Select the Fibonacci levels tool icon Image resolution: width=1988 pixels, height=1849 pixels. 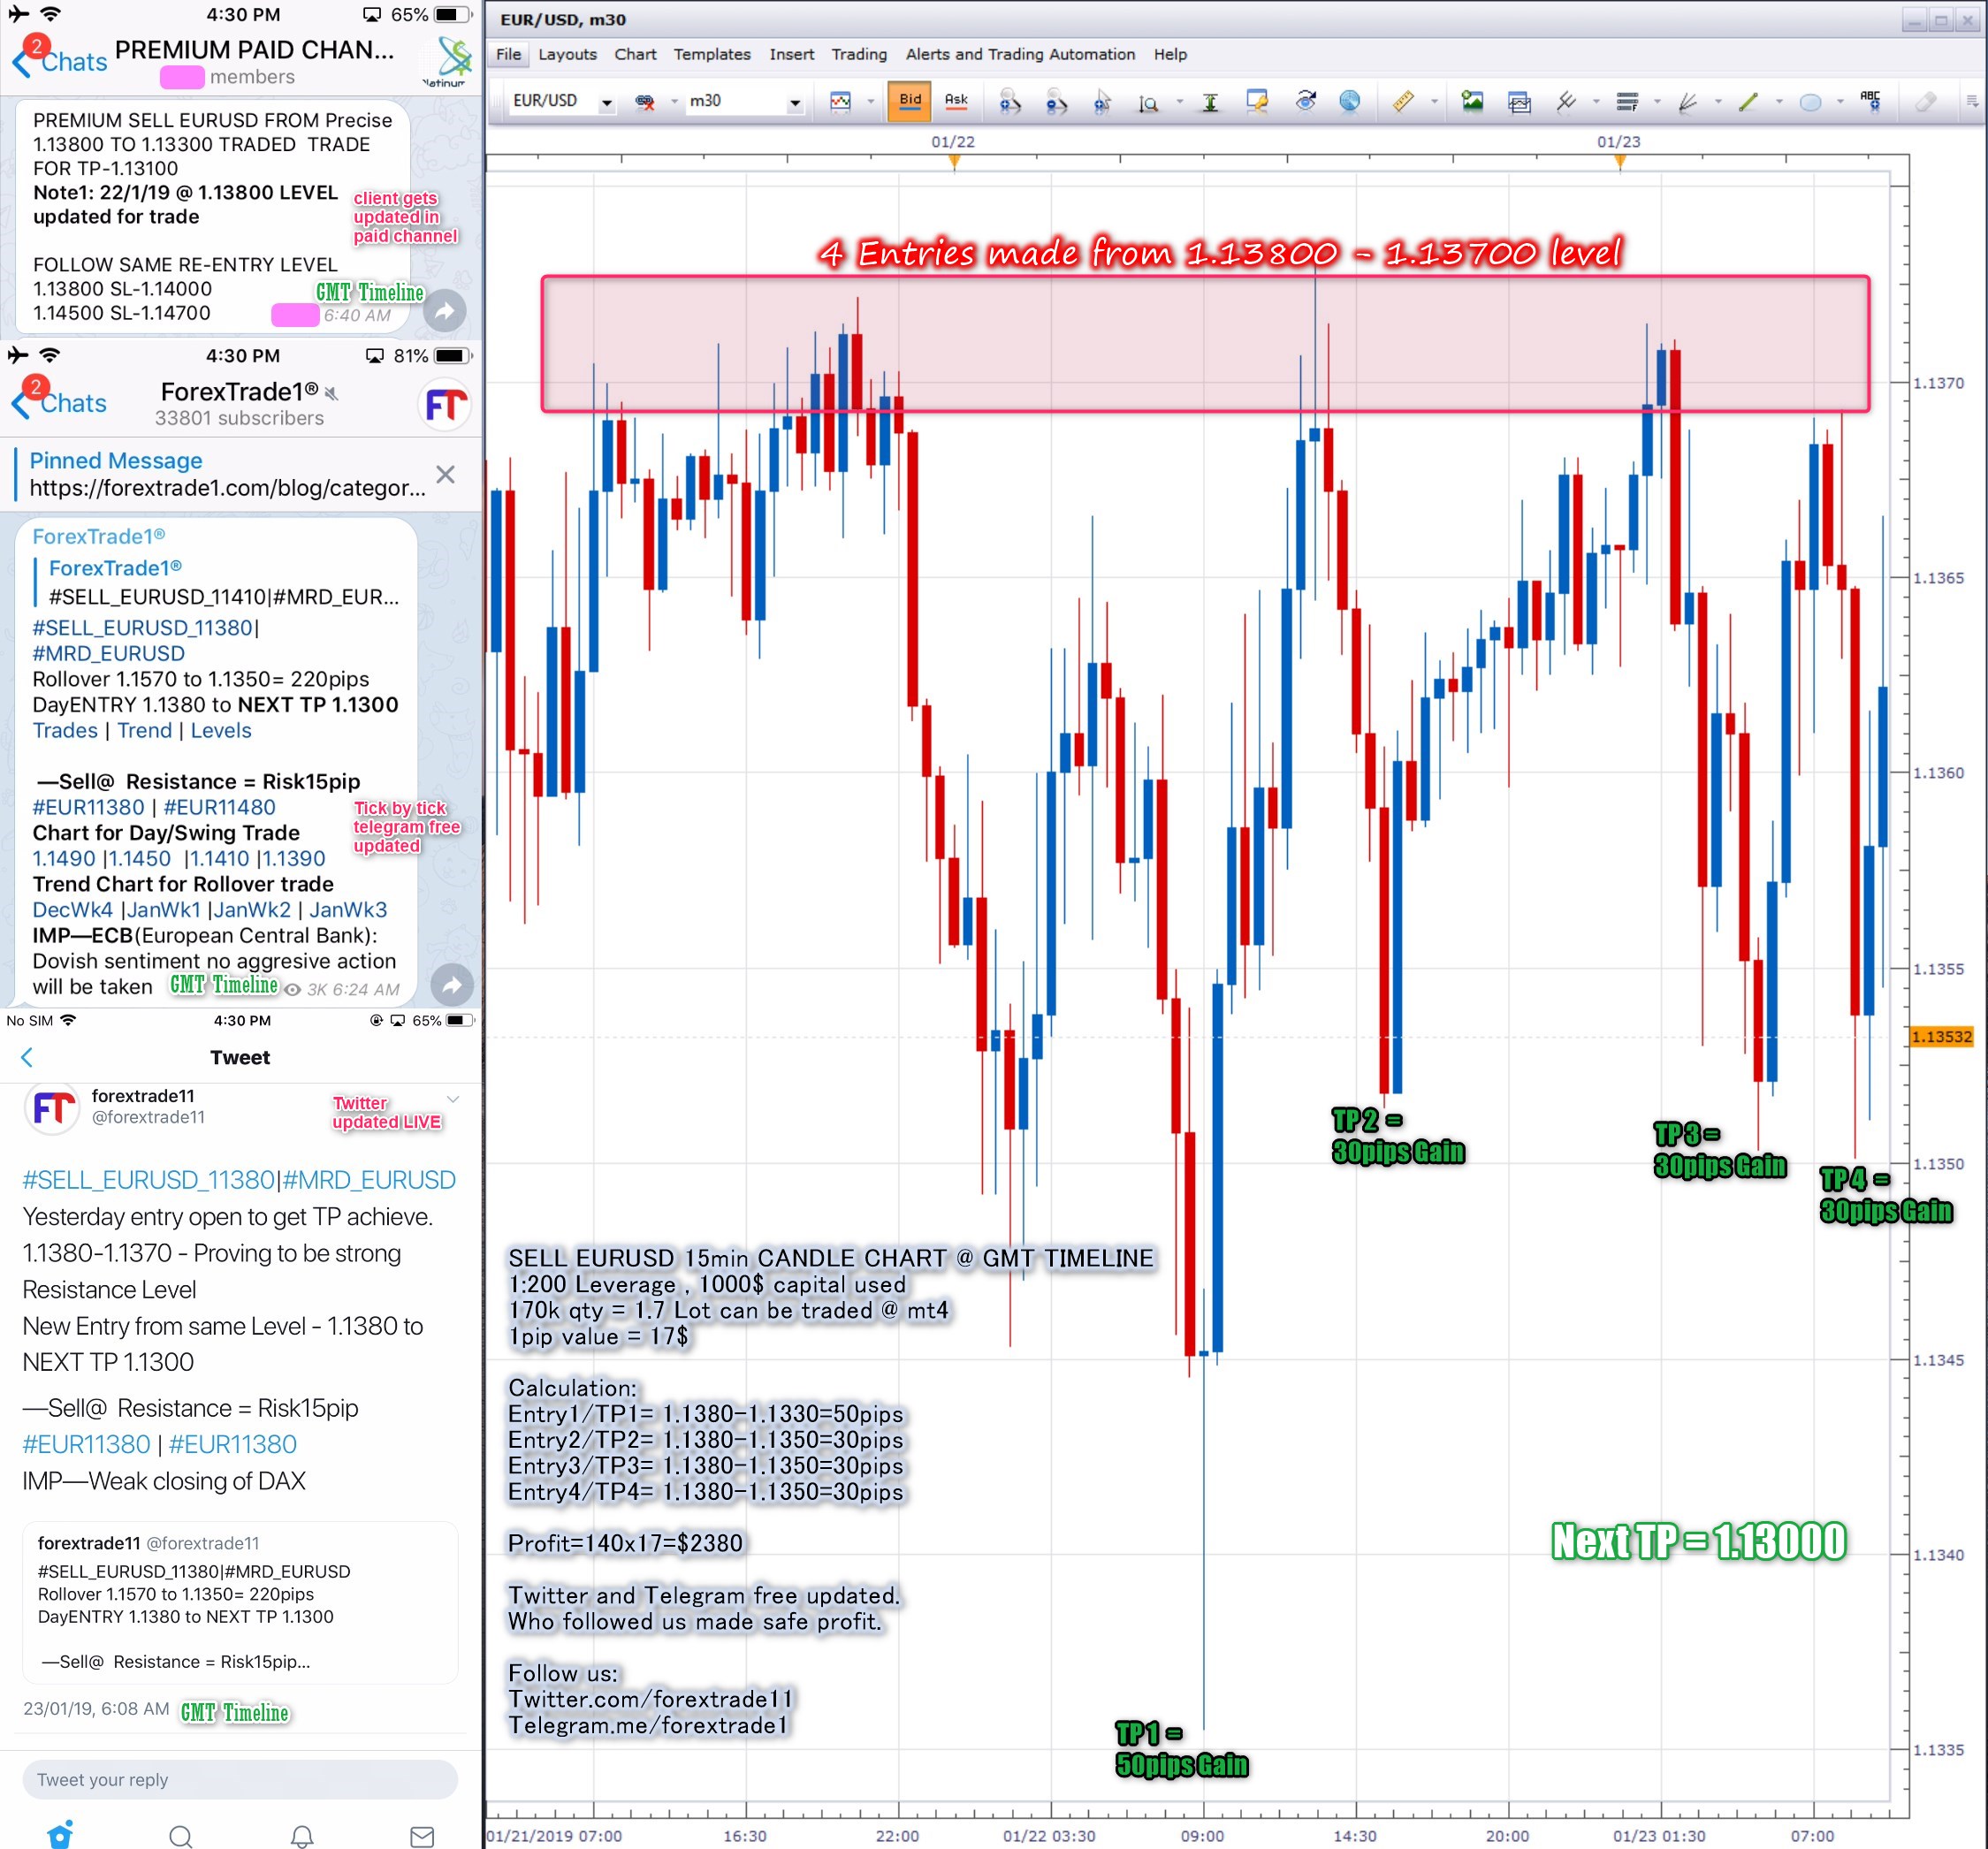tap(1627, 101)
